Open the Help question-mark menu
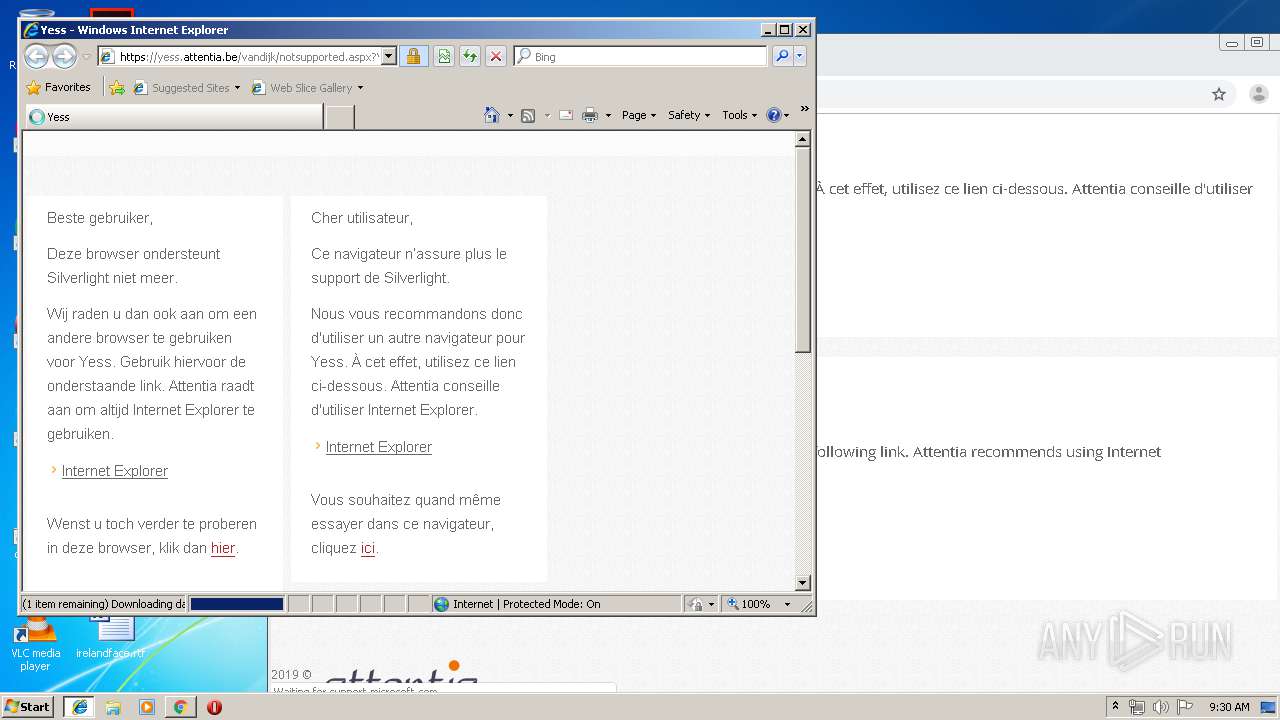The image size is (1280, 720). (x=778, y=115)
